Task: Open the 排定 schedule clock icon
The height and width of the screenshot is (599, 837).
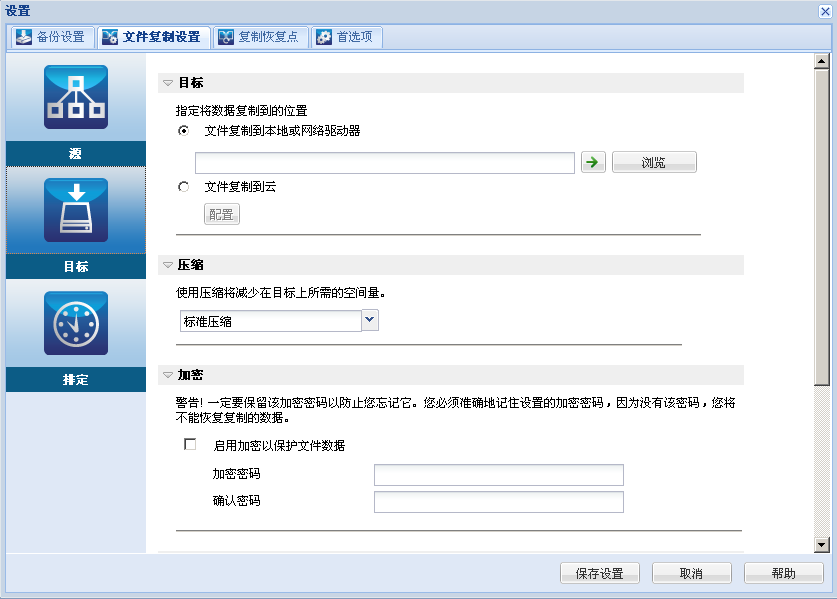Action: 76,323
